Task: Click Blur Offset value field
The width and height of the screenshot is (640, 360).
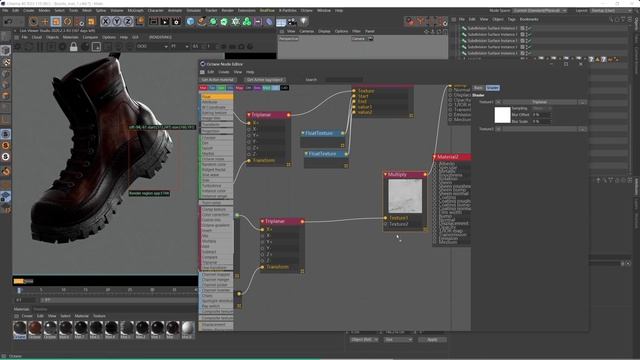Action: click(541, 115)
